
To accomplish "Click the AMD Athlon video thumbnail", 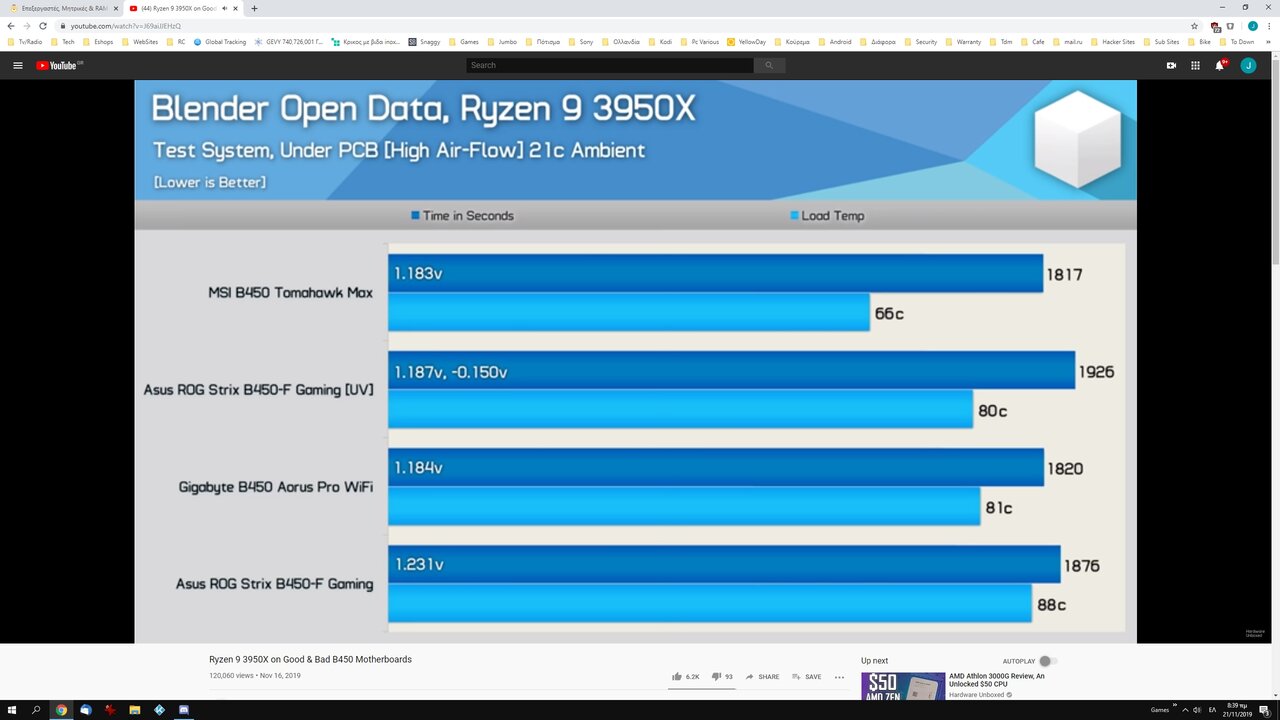I will pyautogui.click(x=903, y=686).
